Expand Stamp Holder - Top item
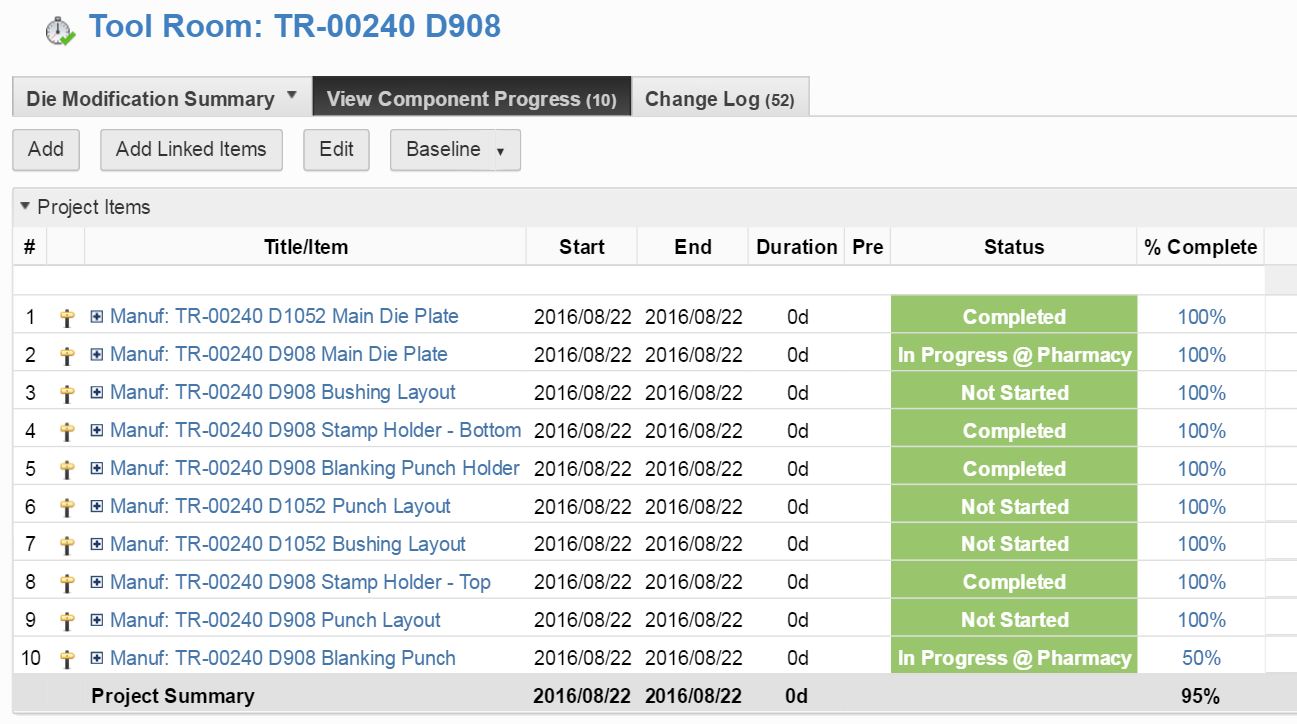 coord(97,583)
